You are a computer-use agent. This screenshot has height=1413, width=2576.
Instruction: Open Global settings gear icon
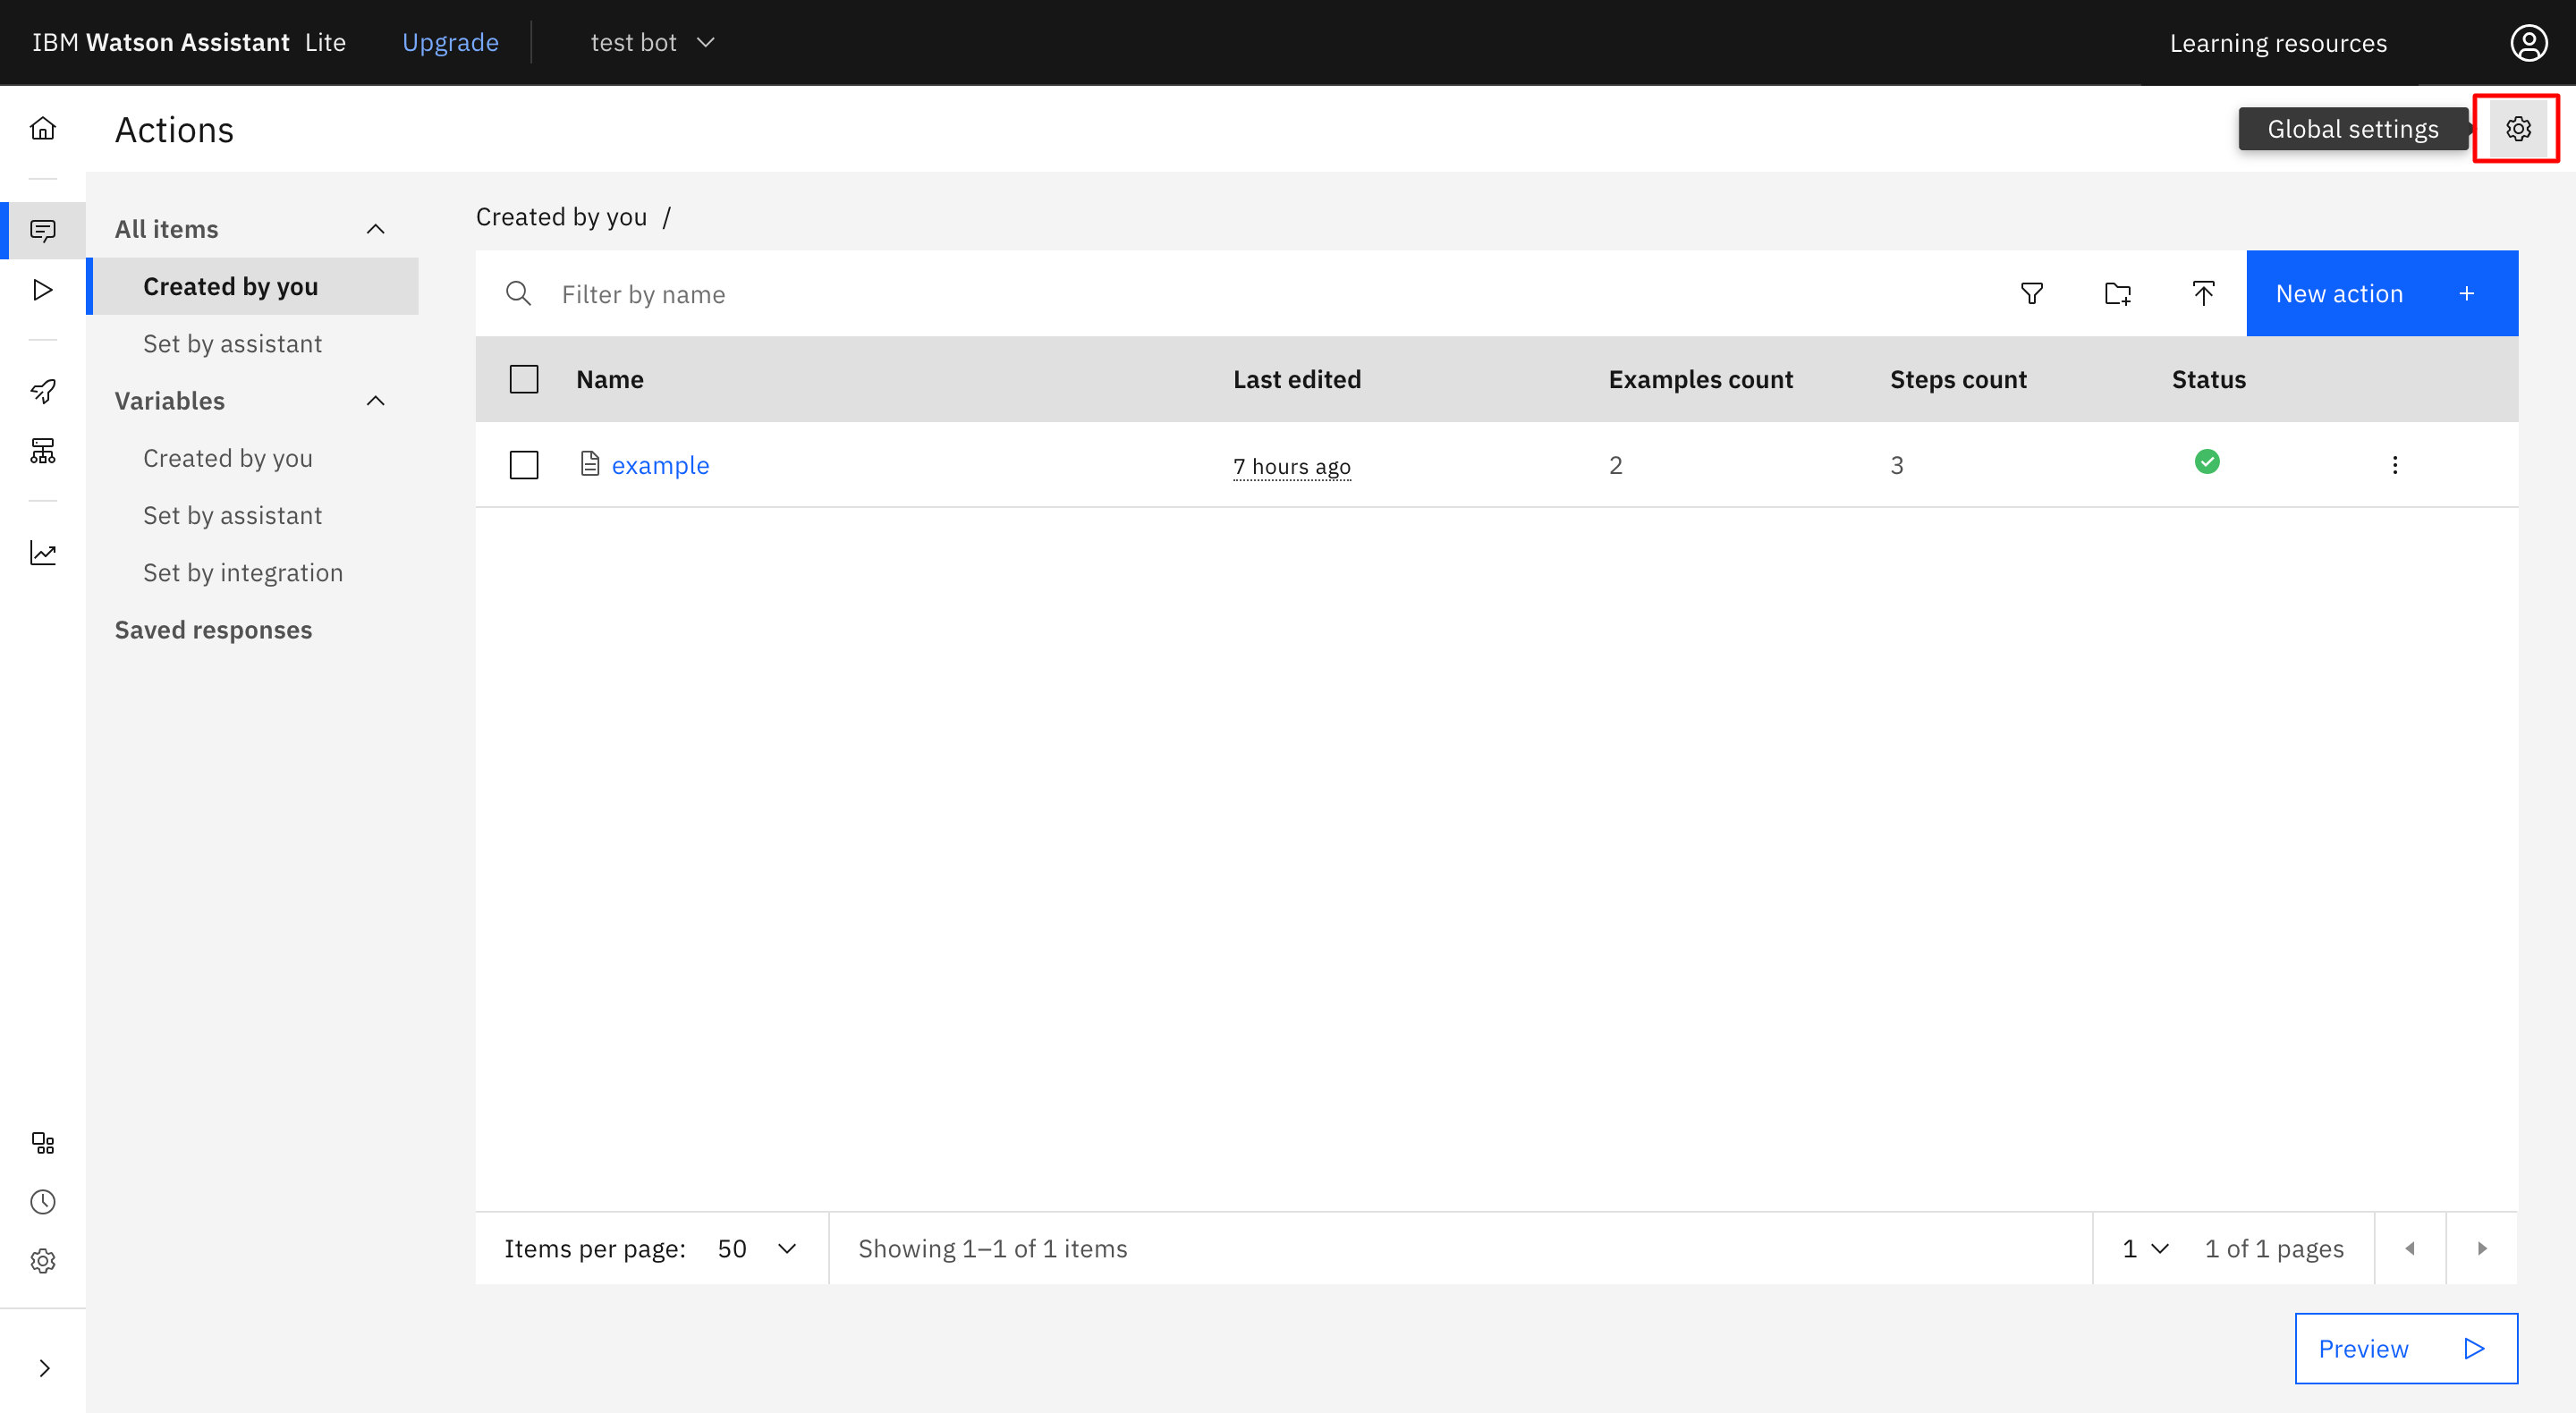pyautogui.click(x=2517, y=129)
